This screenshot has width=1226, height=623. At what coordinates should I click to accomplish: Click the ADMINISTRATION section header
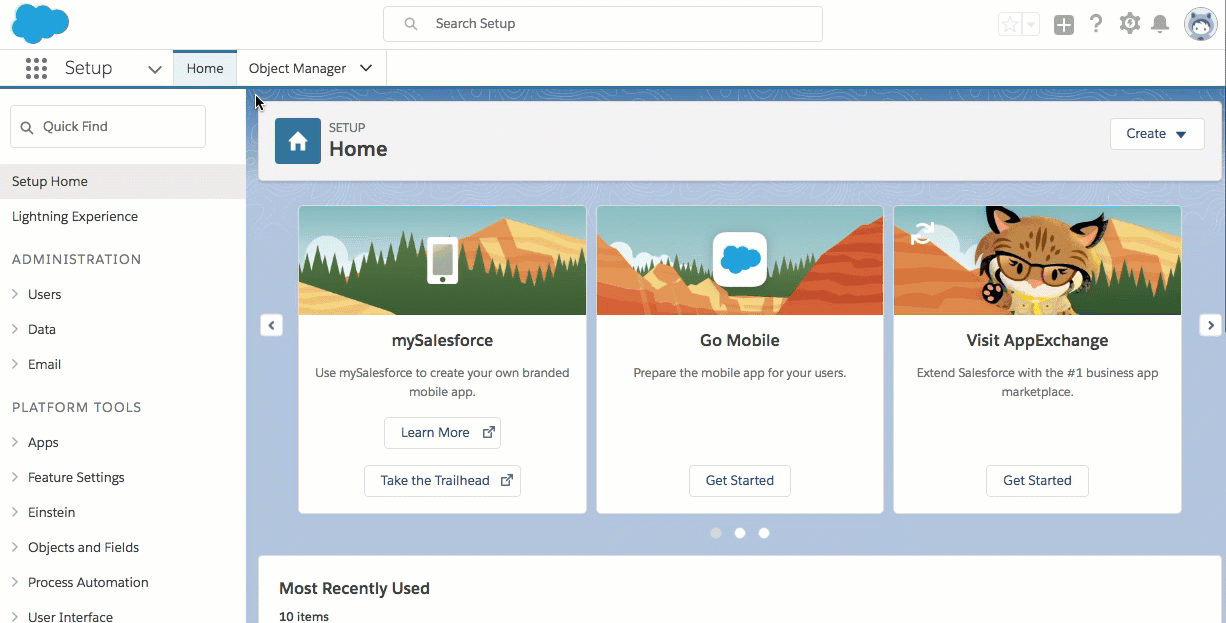pos(77,259)
